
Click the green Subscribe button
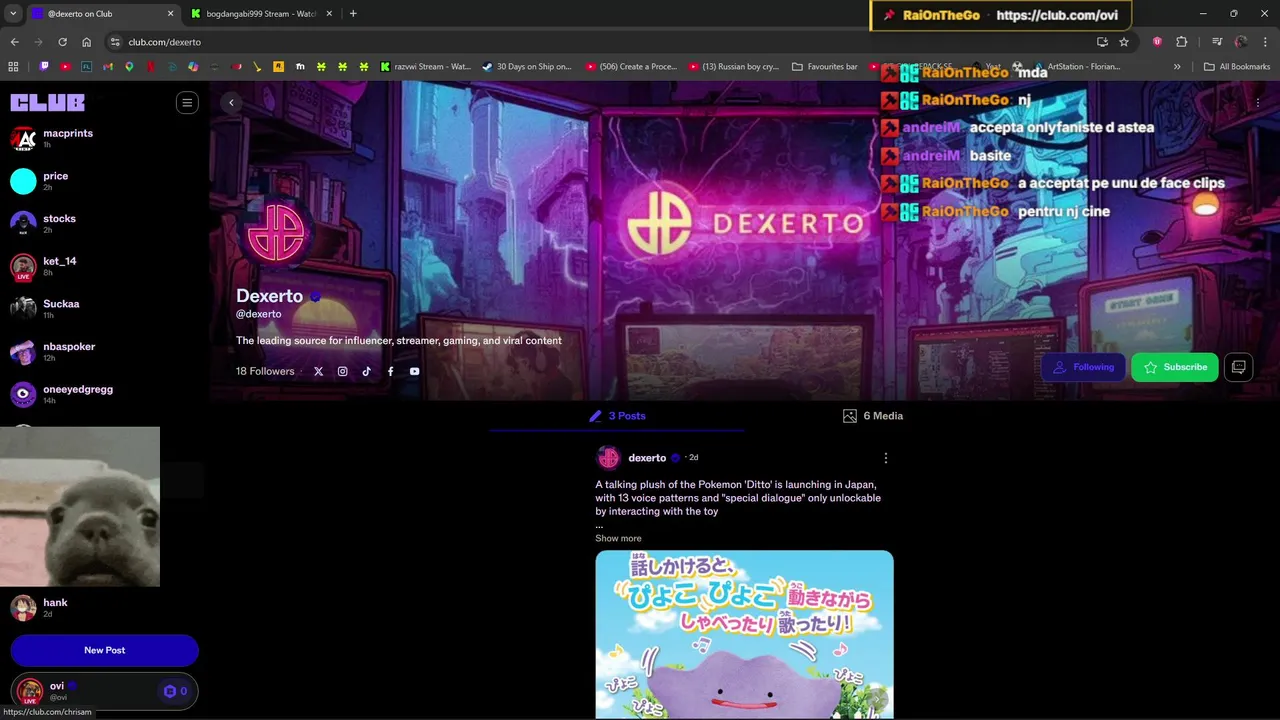[x=1175, y=367]
